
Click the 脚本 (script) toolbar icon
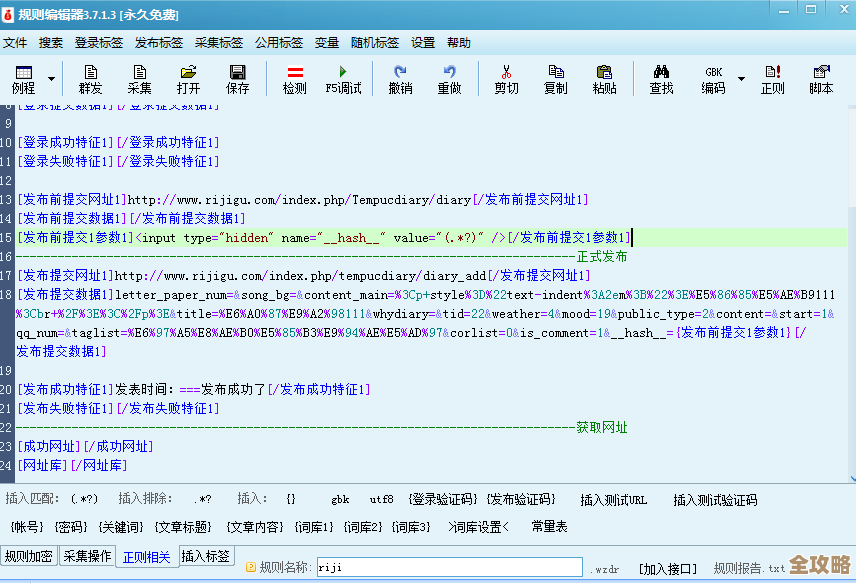[821, 79]
